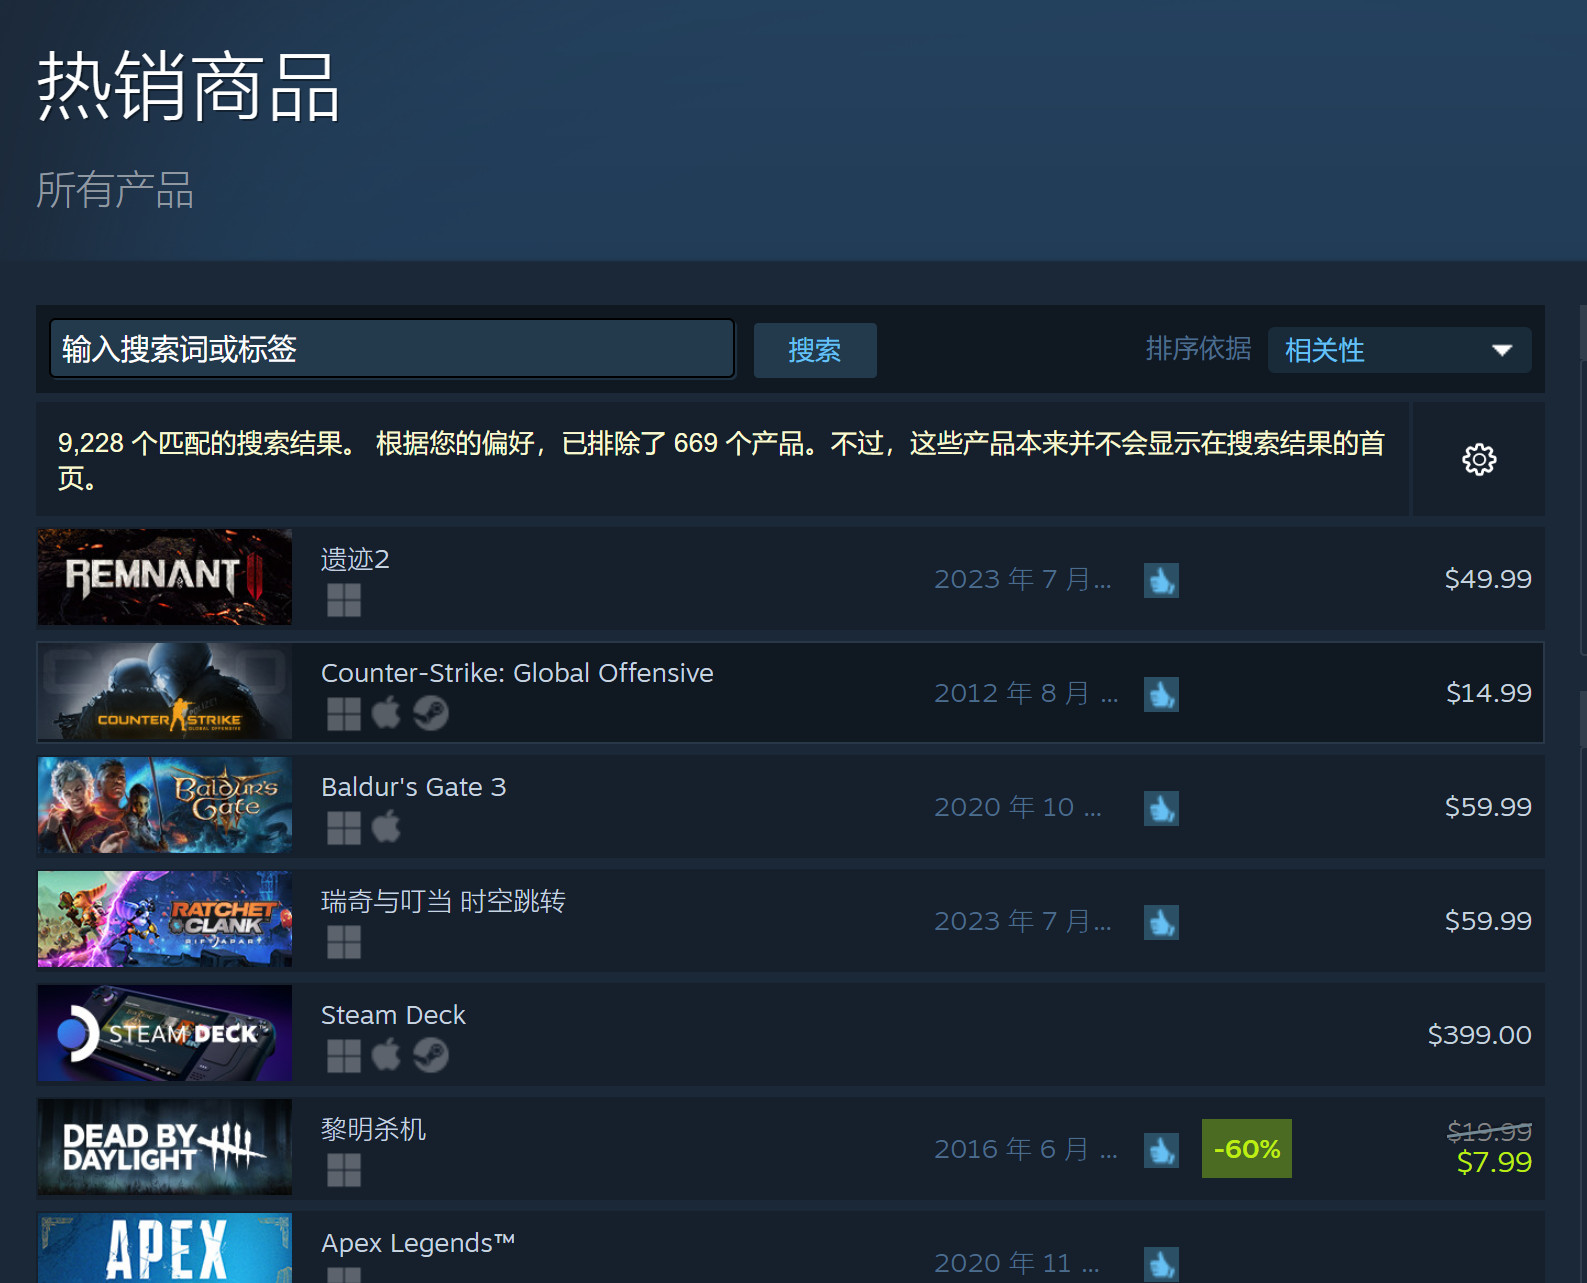This screenshot has width=1587, height=1283.
Task: Click the review thumbs-up icon for 黎明杀机
Action: click(x=1161, y=1150)
